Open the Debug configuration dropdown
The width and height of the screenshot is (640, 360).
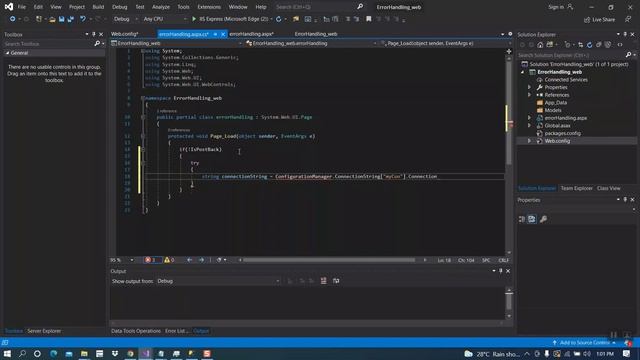coord(125,19)
